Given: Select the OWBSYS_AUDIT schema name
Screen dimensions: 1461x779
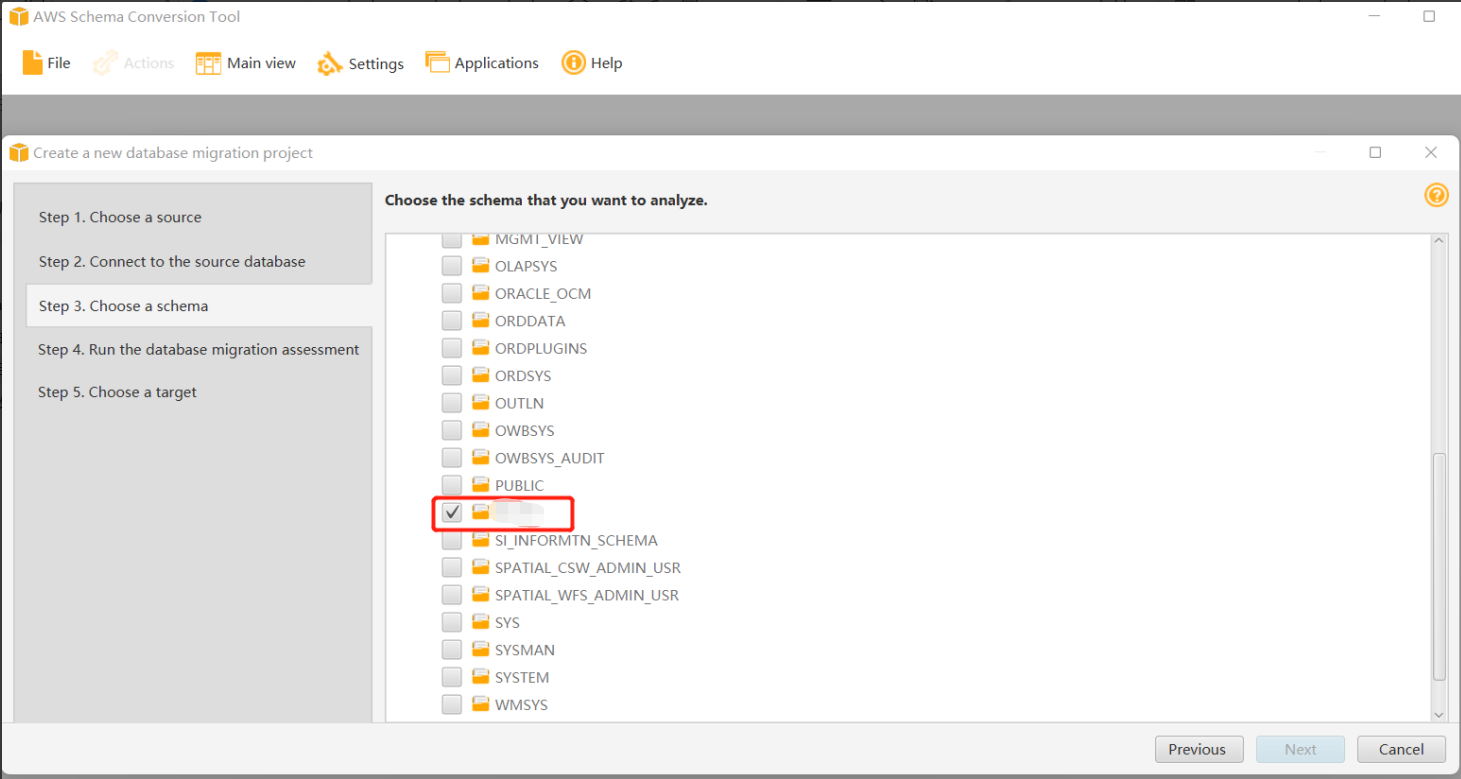Looking at the screenshot, I should click(550, 458).
